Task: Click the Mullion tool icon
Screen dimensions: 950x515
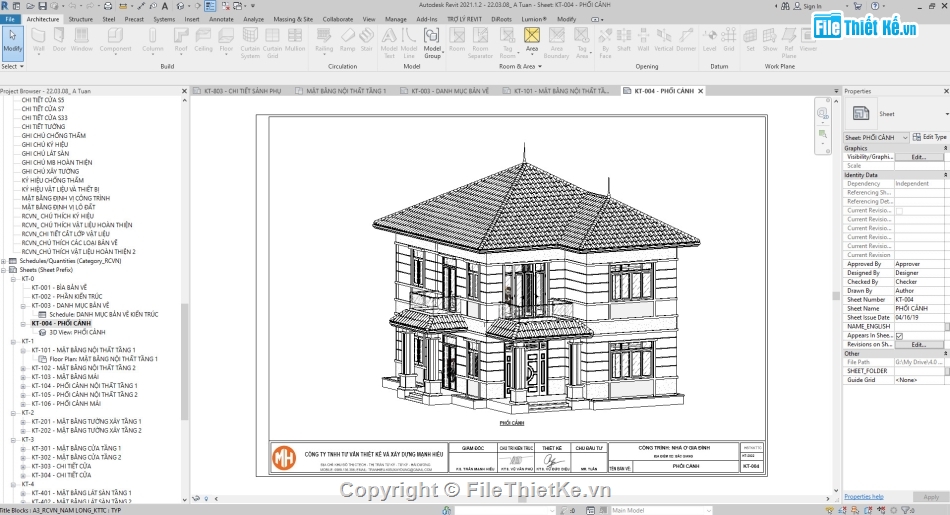Action: tap(295, 41)
